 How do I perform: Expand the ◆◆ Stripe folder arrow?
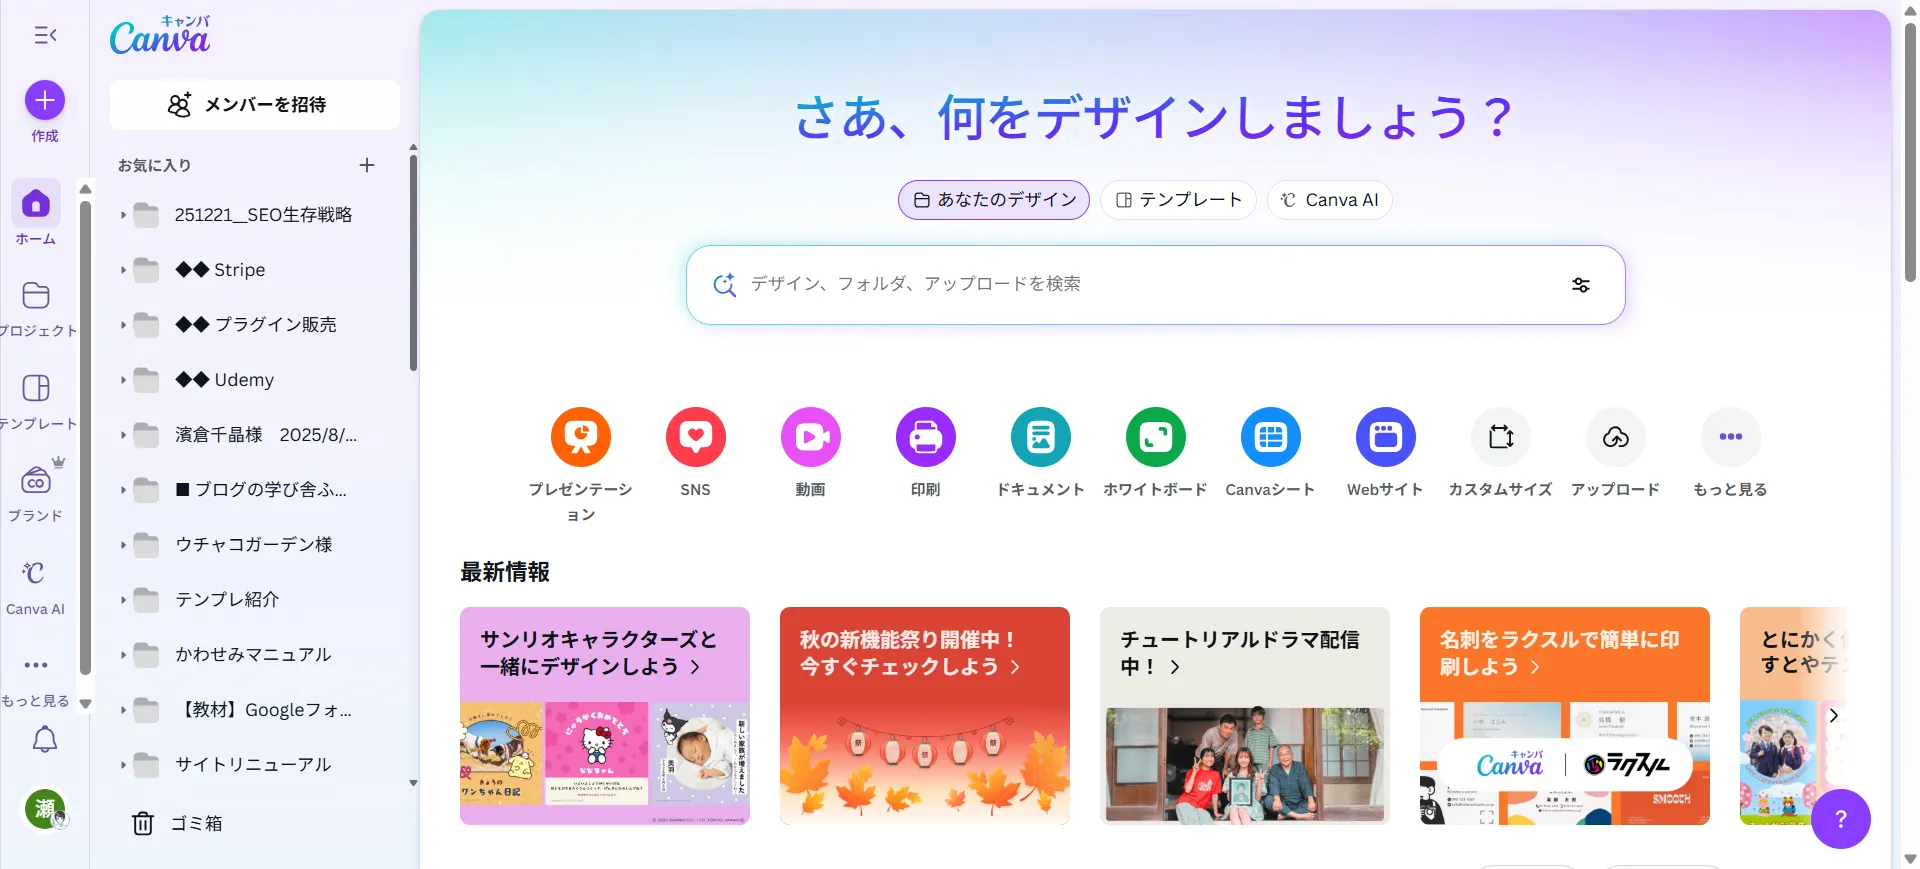[x=123, y=270]
